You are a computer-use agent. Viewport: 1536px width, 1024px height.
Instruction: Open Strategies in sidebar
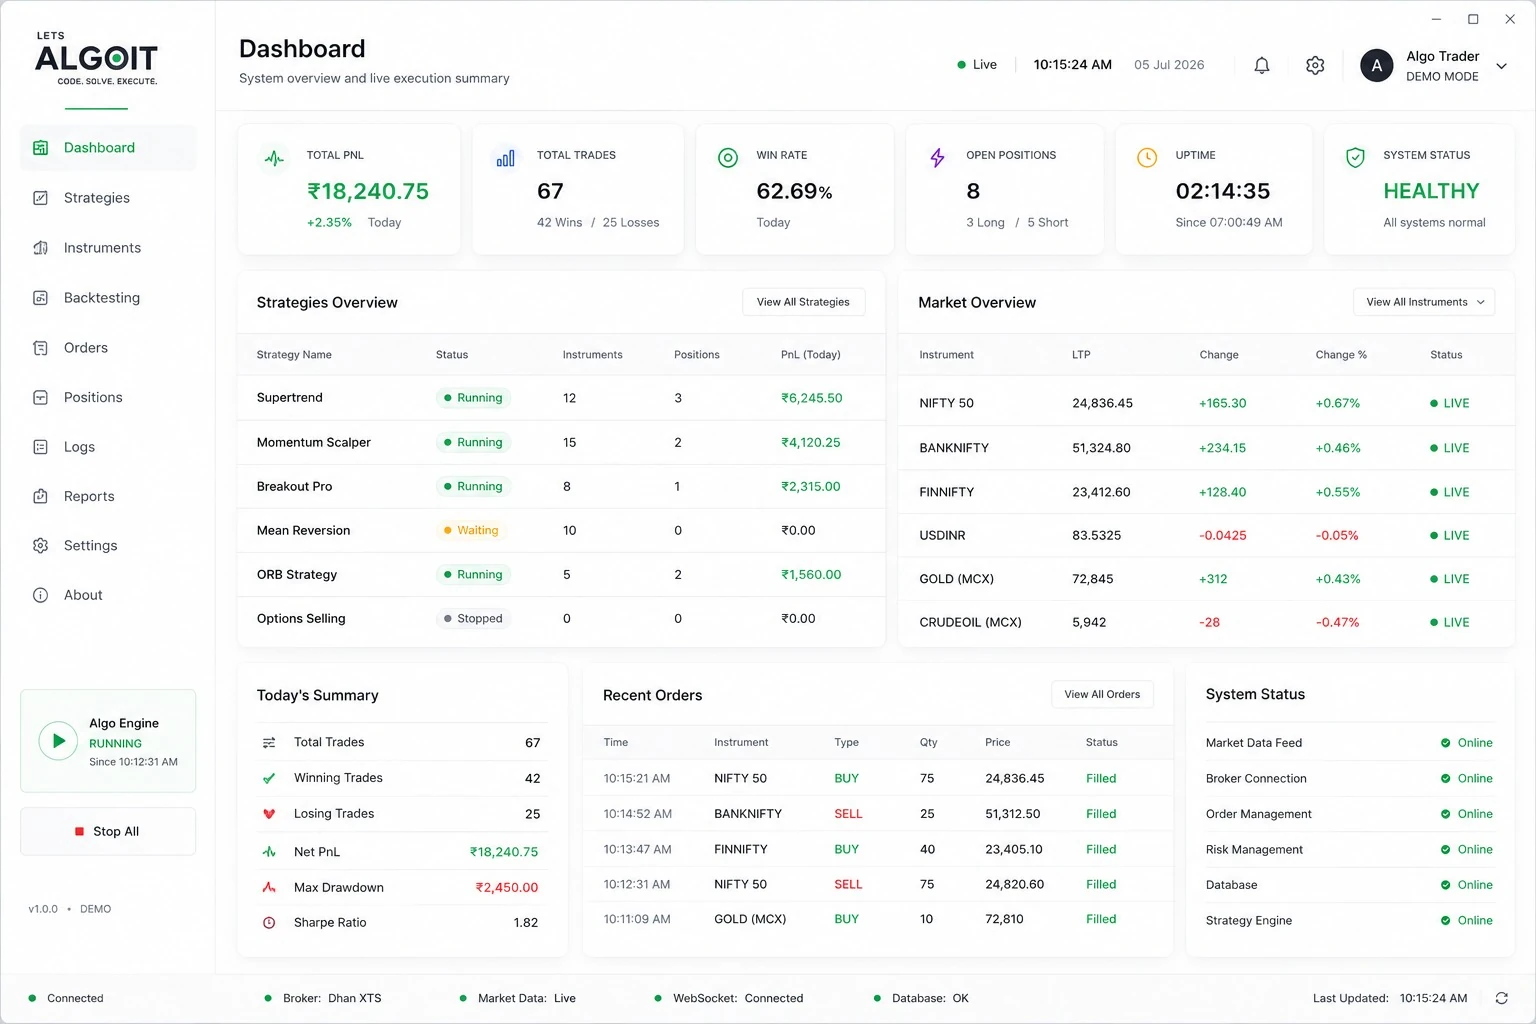coord(108,198)
